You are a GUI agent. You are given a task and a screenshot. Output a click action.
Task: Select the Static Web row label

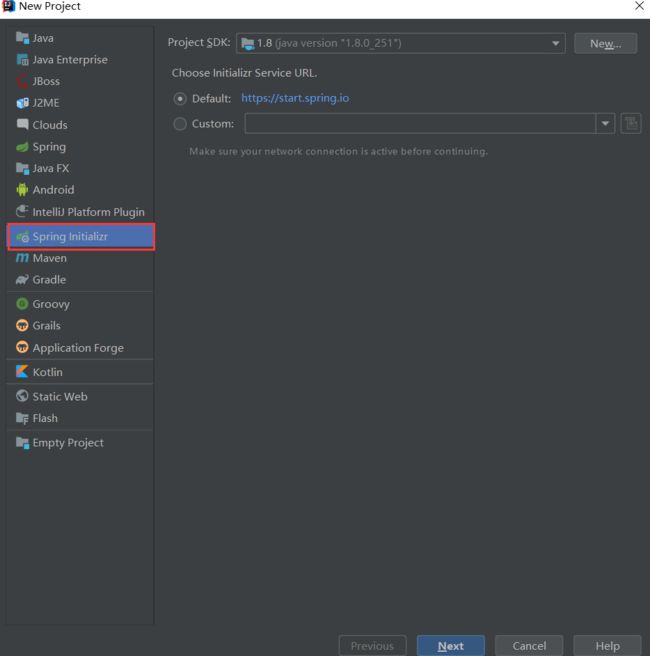(60, 397)
